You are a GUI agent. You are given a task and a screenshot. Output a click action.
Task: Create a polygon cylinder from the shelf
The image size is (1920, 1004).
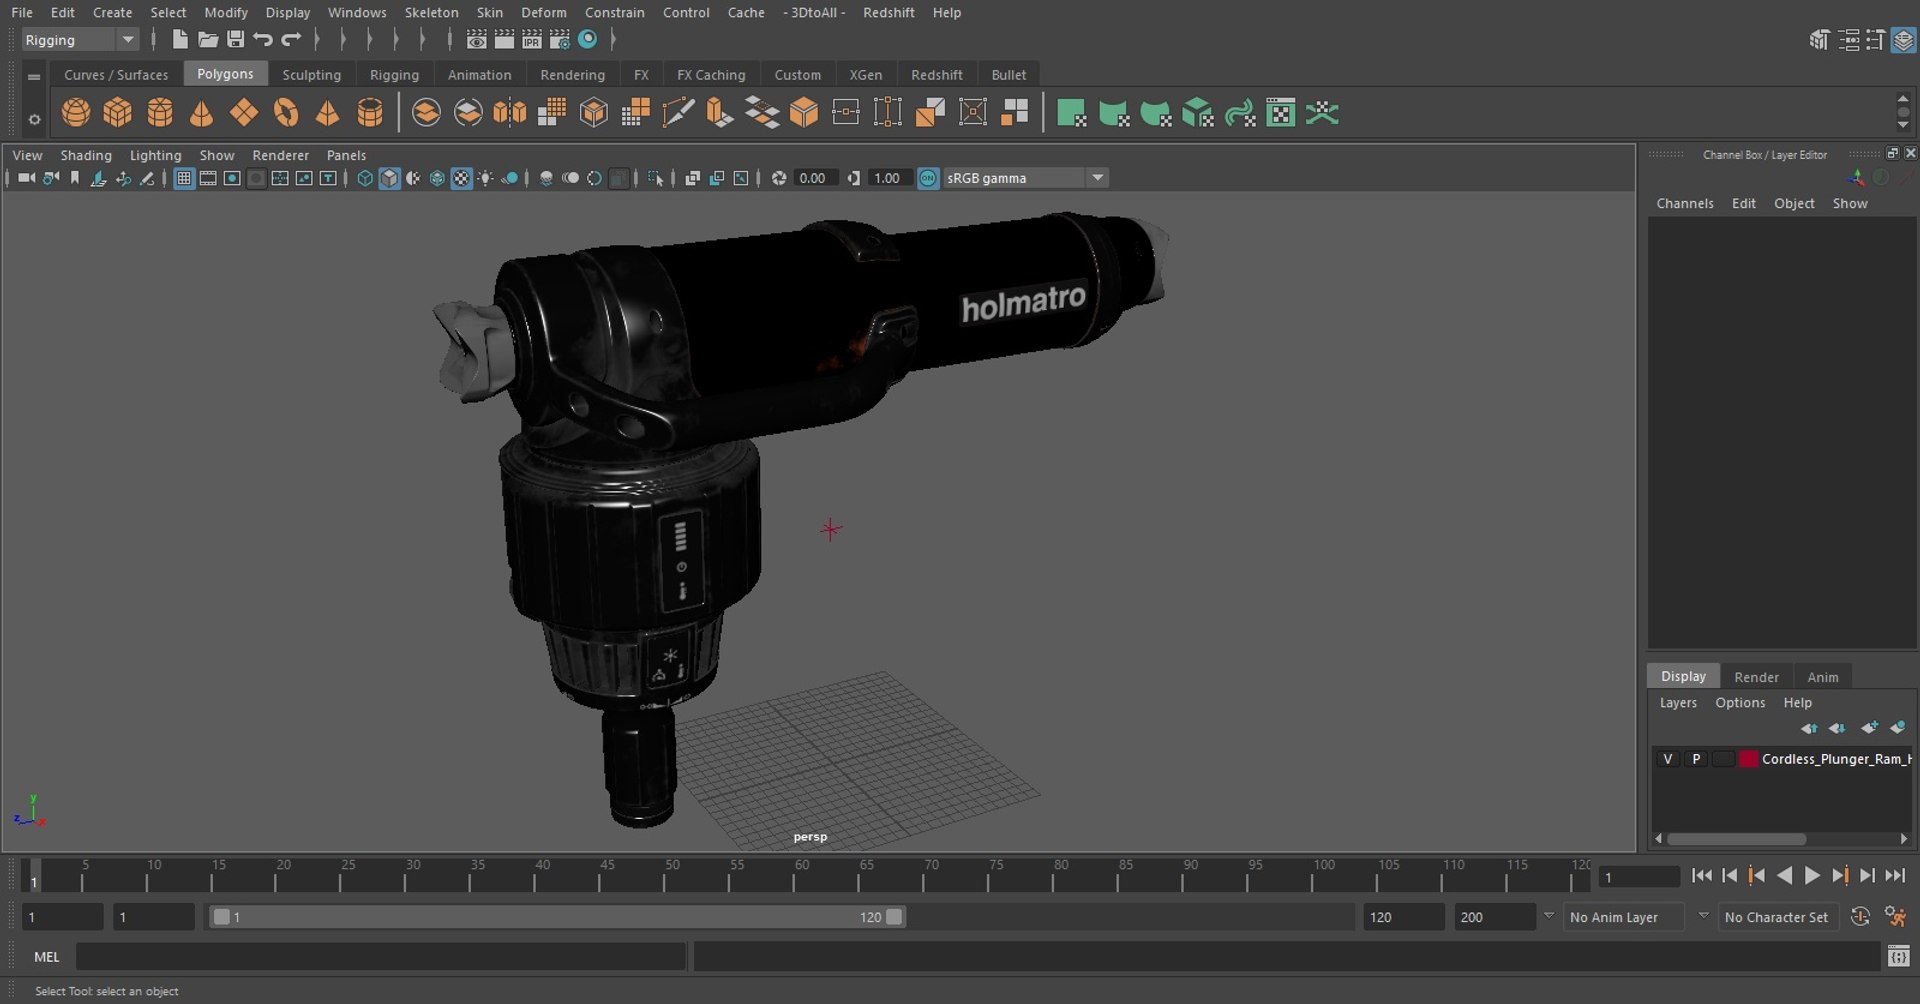(160, 113)
